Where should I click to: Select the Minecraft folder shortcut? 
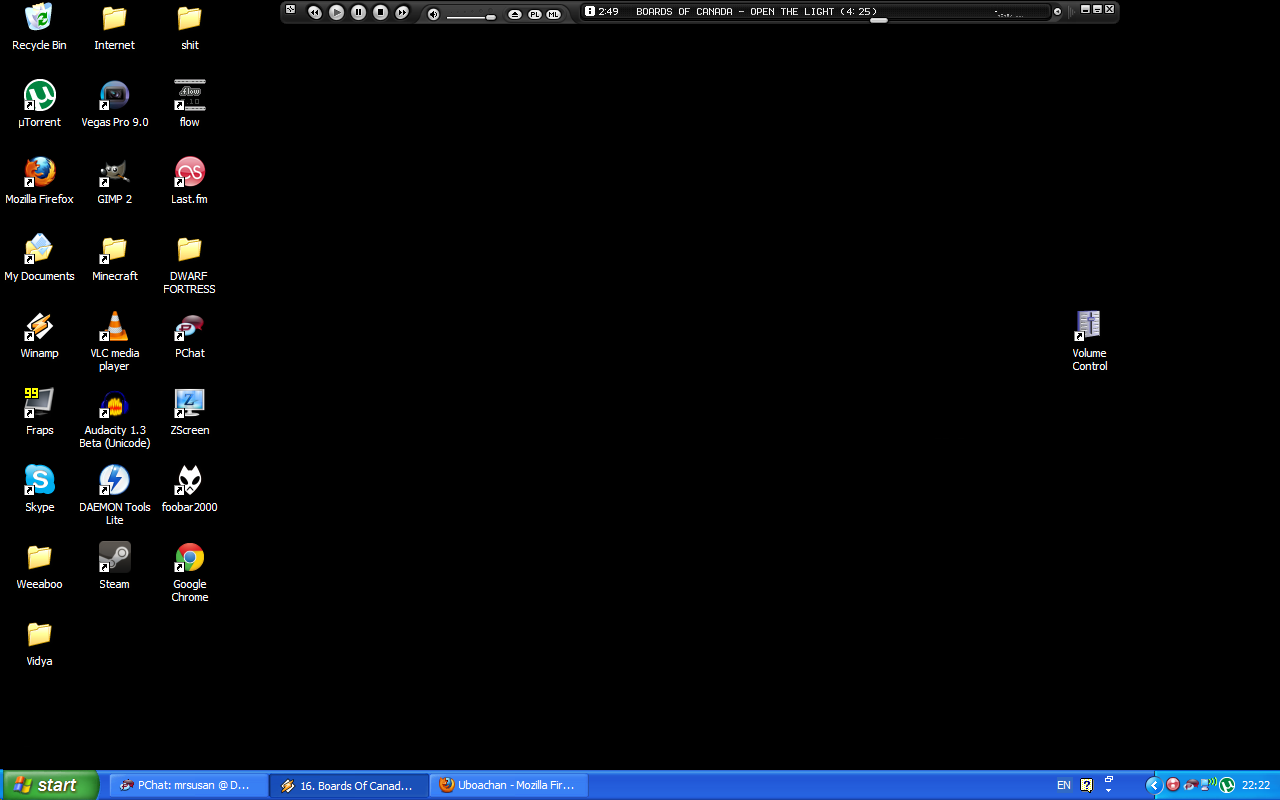(x=114, y=258)
